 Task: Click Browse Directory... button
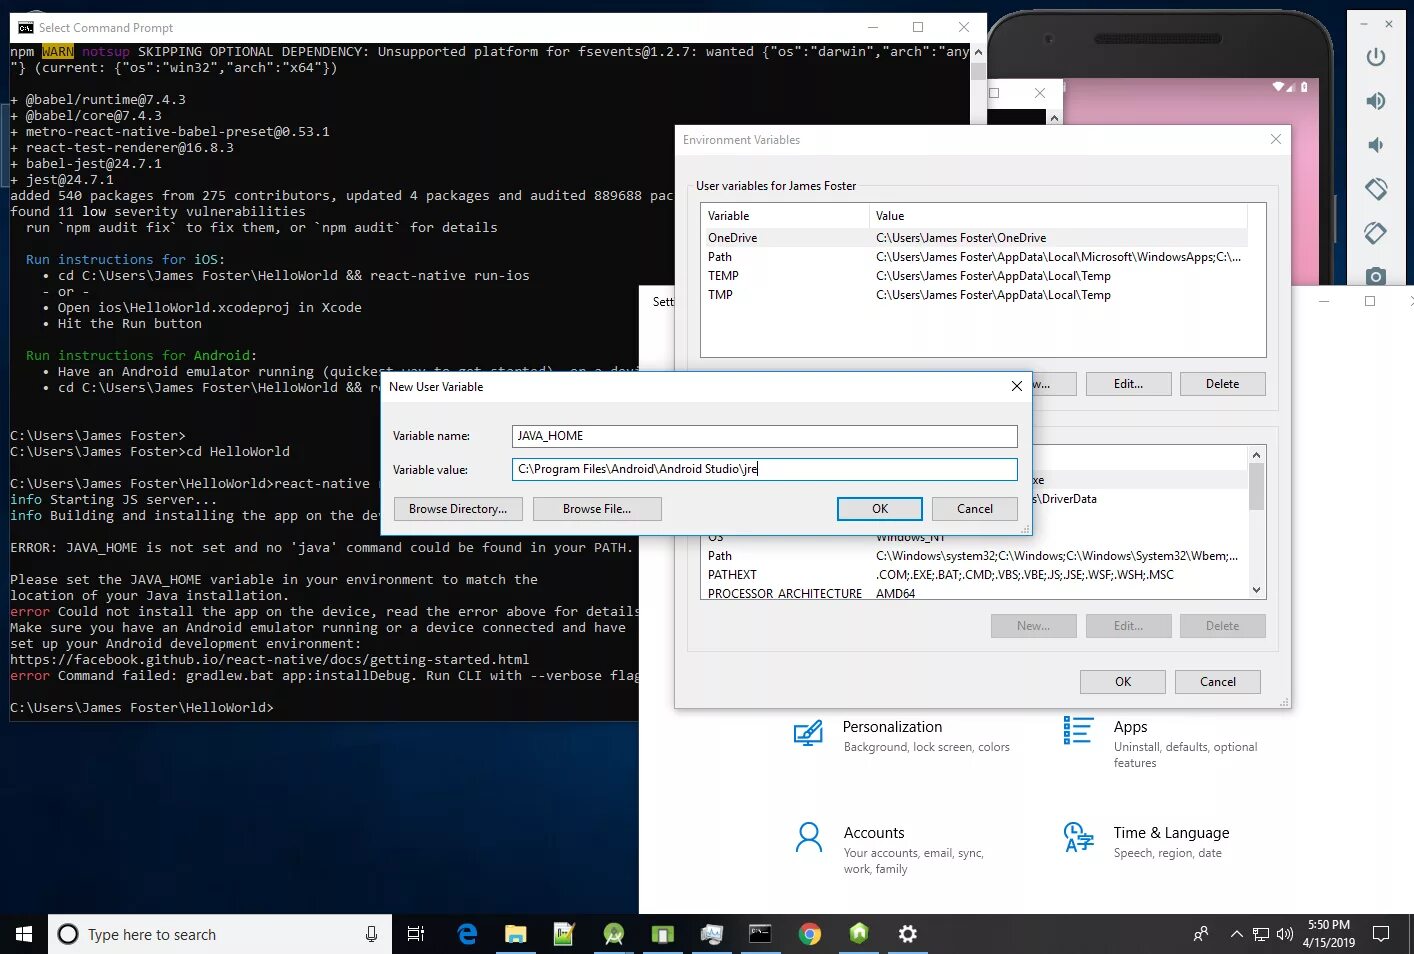coord(458,509)
